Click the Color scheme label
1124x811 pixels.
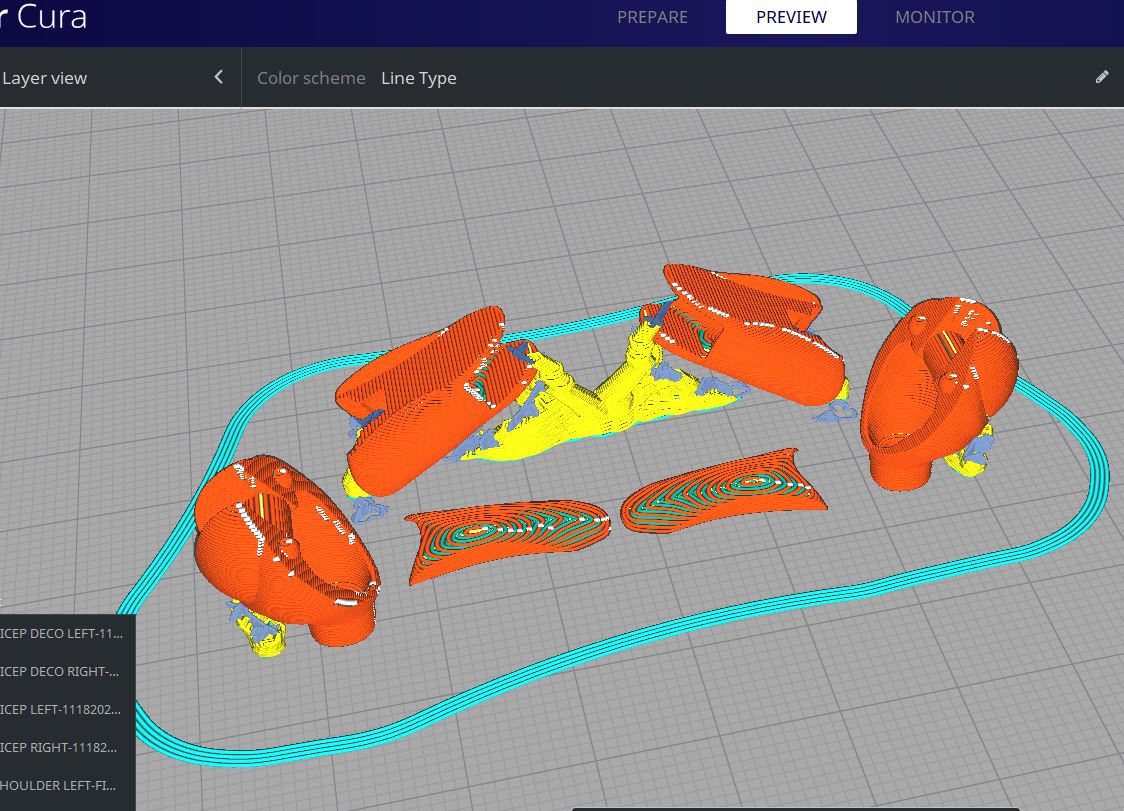click(311, 78)
